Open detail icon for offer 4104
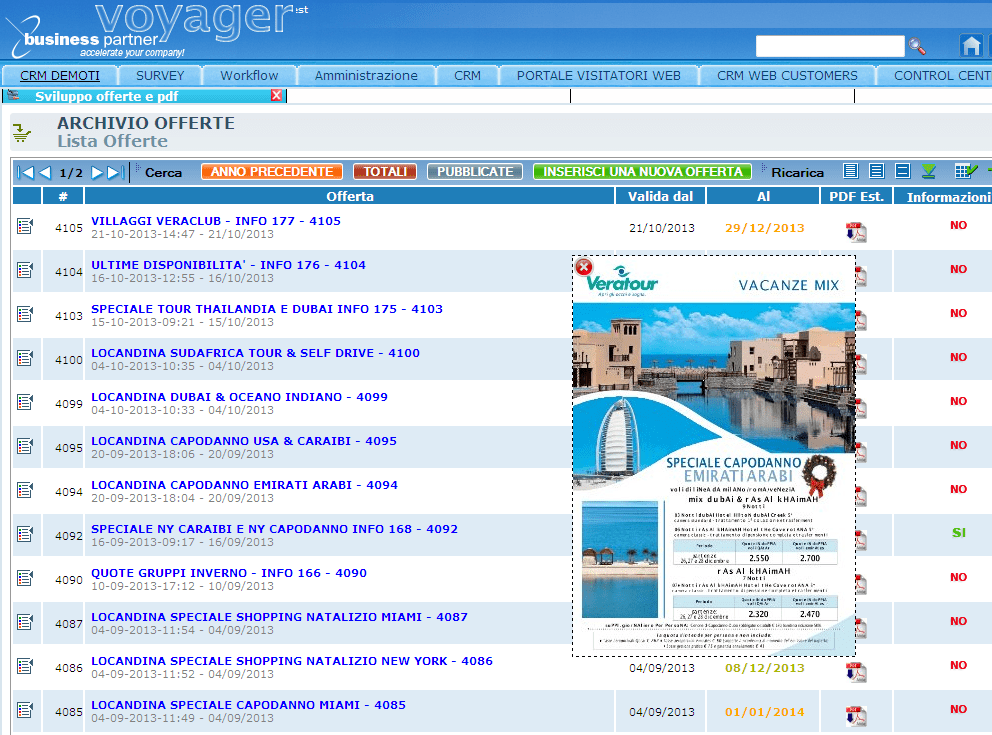This screenshot has height=735, width=992. [x=25, y=270]
